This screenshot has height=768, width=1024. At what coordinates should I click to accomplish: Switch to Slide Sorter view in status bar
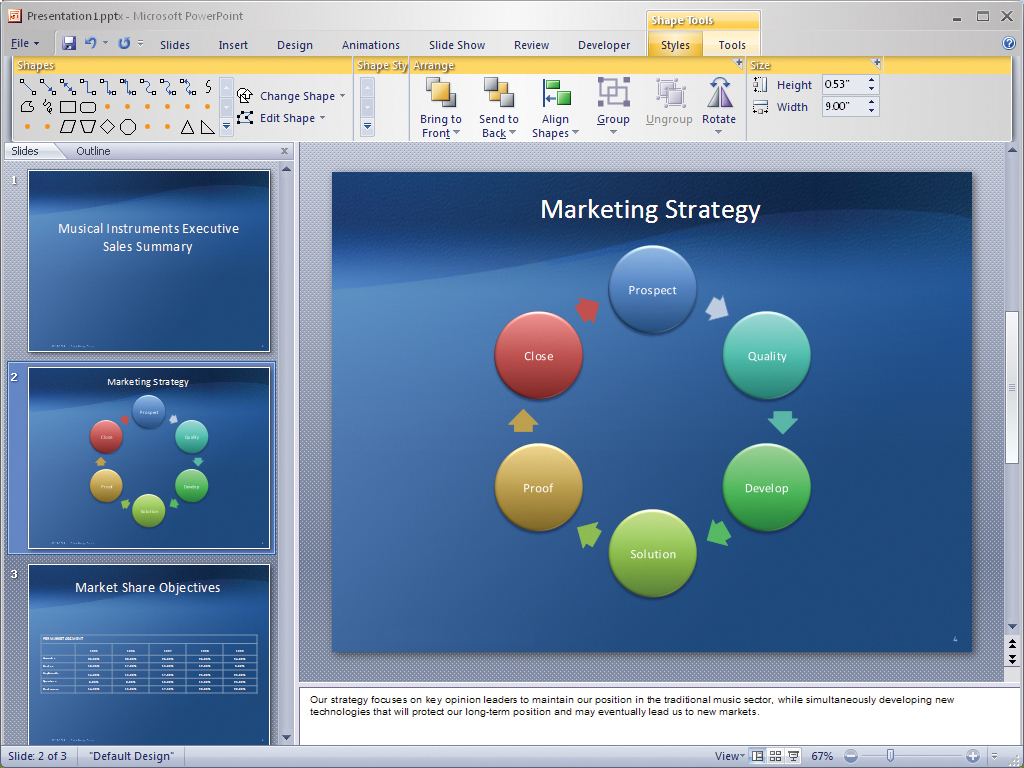pos(776,756)
